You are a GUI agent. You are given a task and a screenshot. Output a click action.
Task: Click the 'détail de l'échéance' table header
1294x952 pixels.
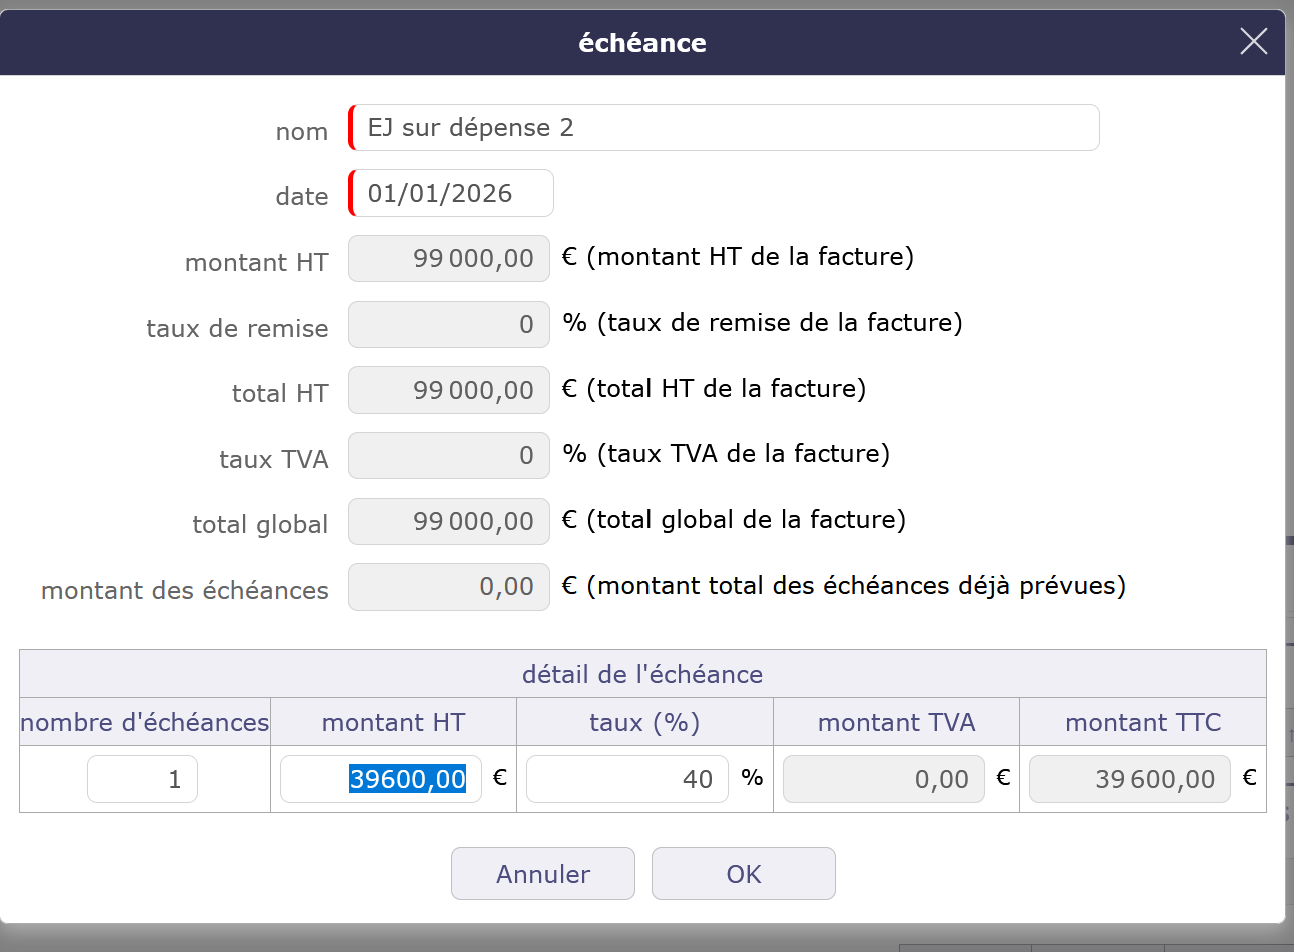[x=642, y=674]
